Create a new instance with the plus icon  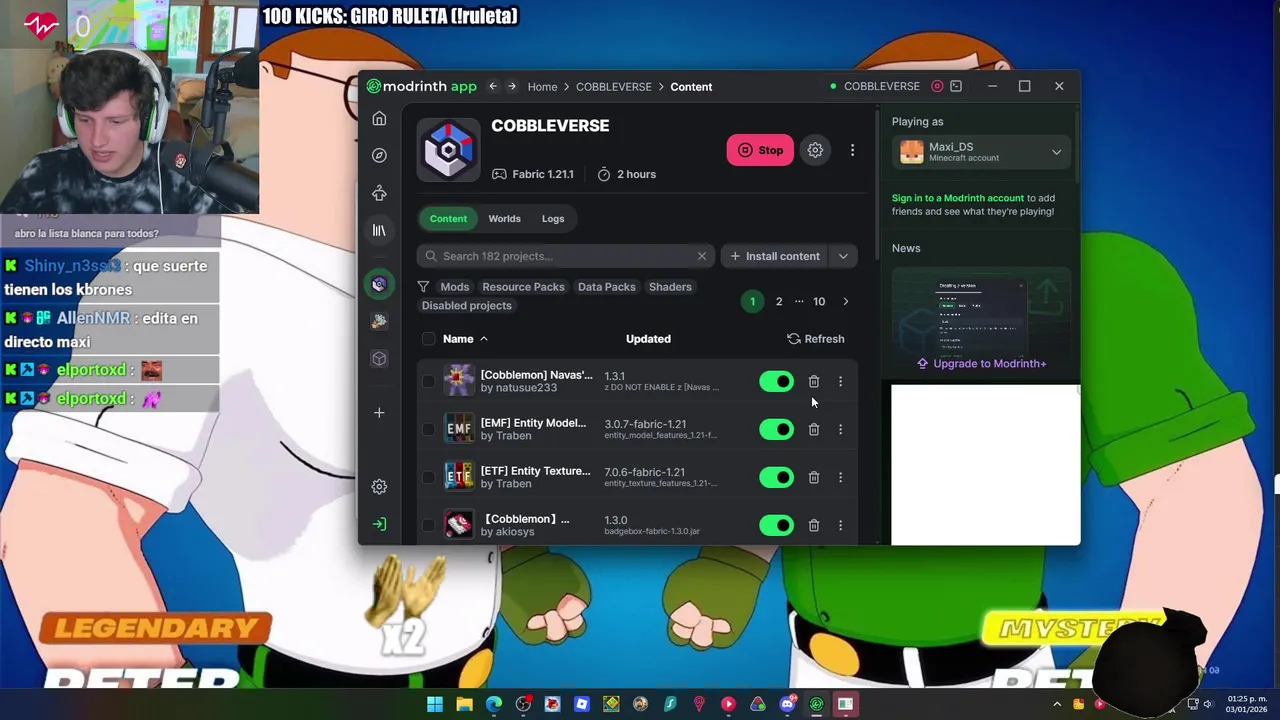pos(379,412)
